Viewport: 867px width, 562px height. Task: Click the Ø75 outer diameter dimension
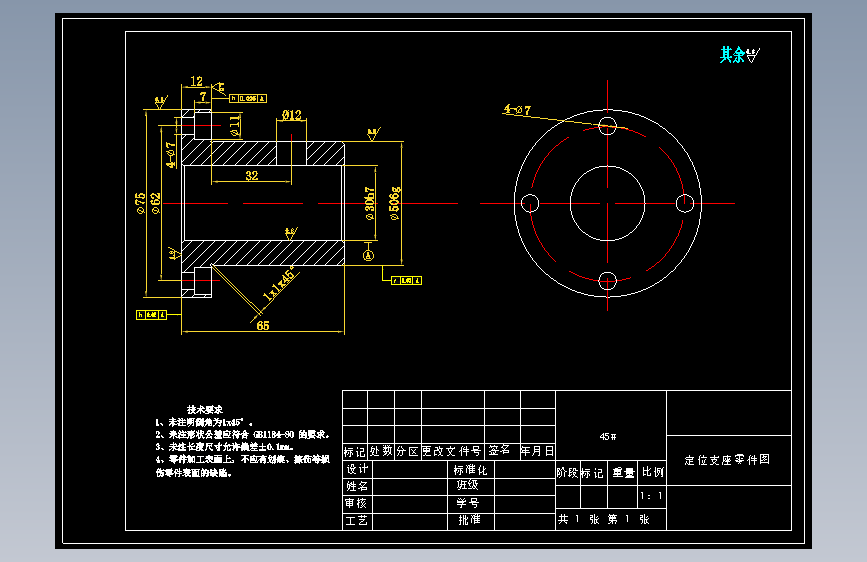point(140,203)
